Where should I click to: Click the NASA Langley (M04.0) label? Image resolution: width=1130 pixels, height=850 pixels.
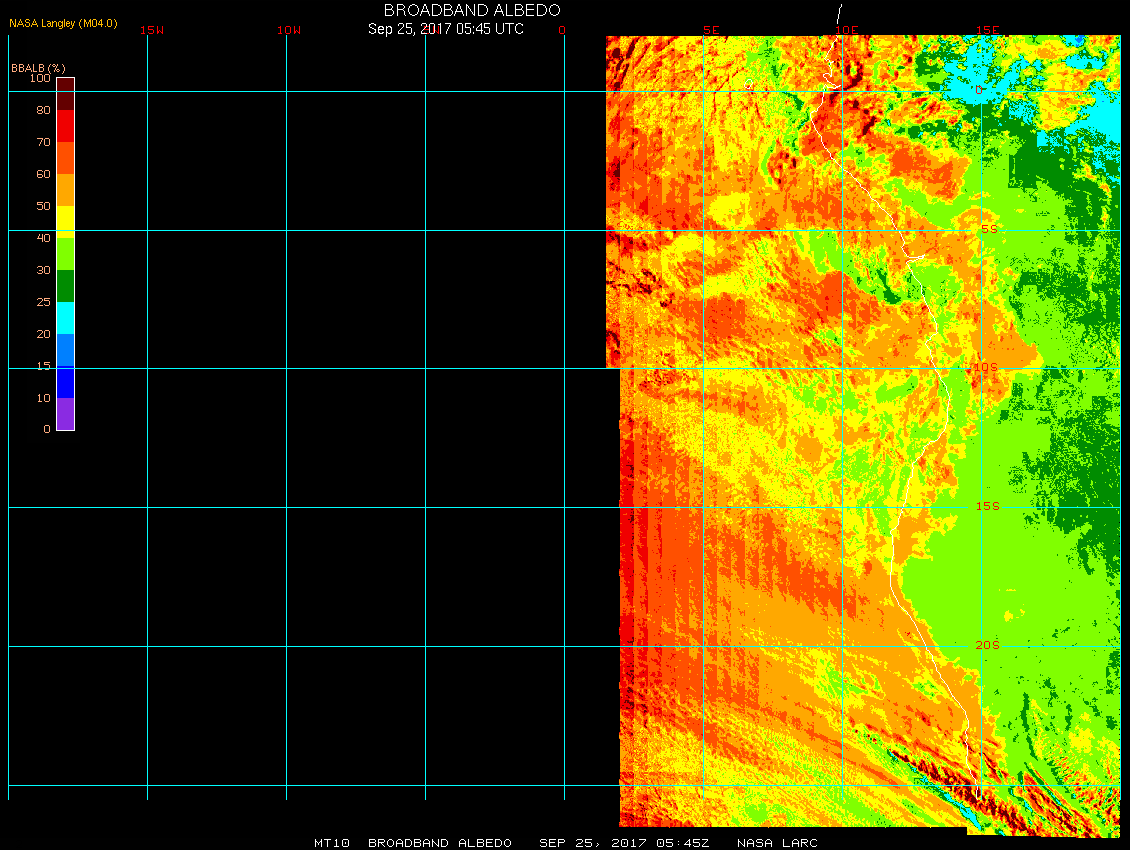(63, 23)
